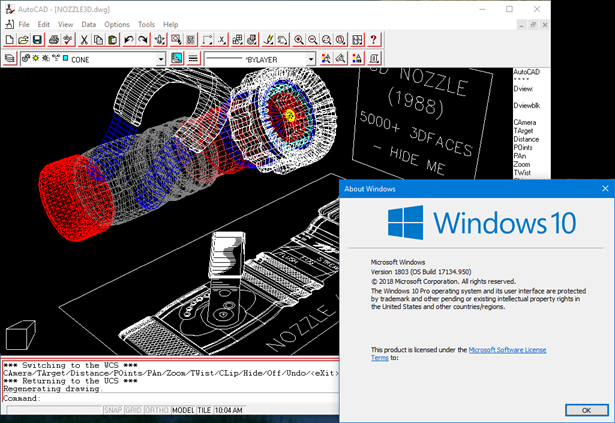The height and width of the screenshot is (423, 615).
Task: Open the Linetype icon beside the color control
Action: pos(193,59)
